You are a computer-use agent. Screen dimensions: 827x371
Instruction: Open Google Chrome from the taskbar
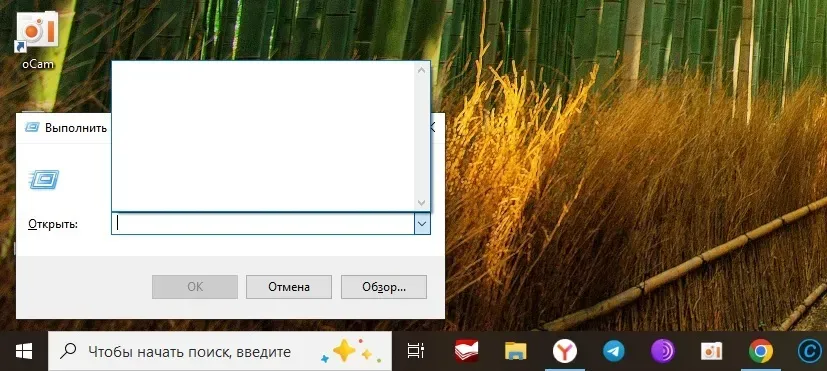point(761,351)
